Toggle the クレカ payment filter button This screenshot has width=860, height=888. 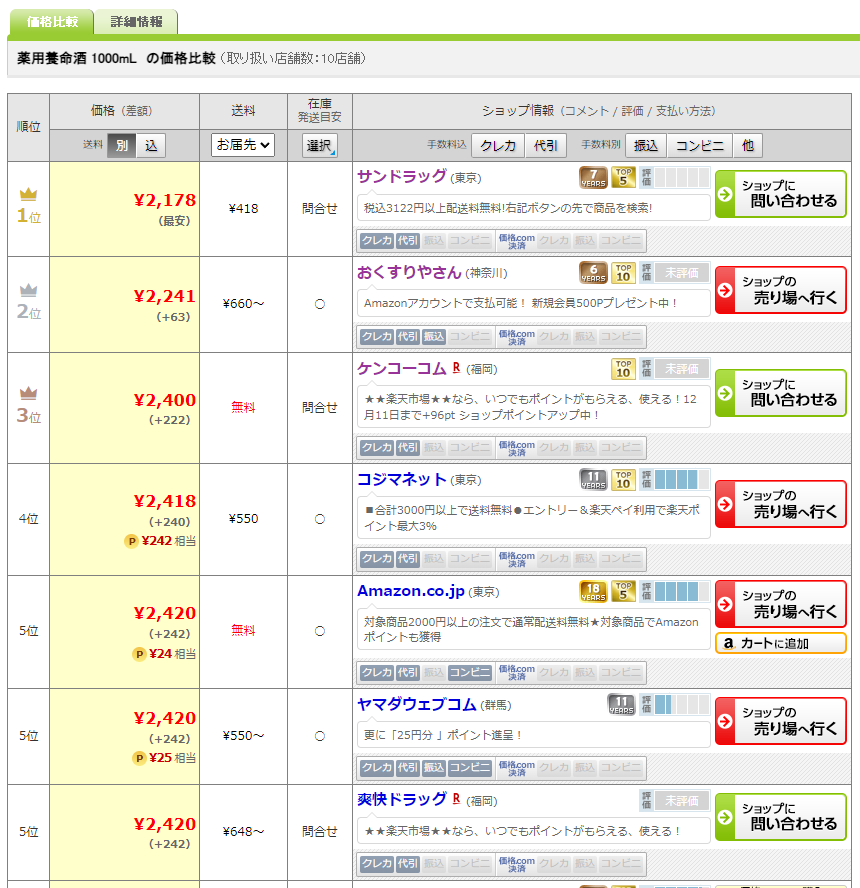click(498, 146)
